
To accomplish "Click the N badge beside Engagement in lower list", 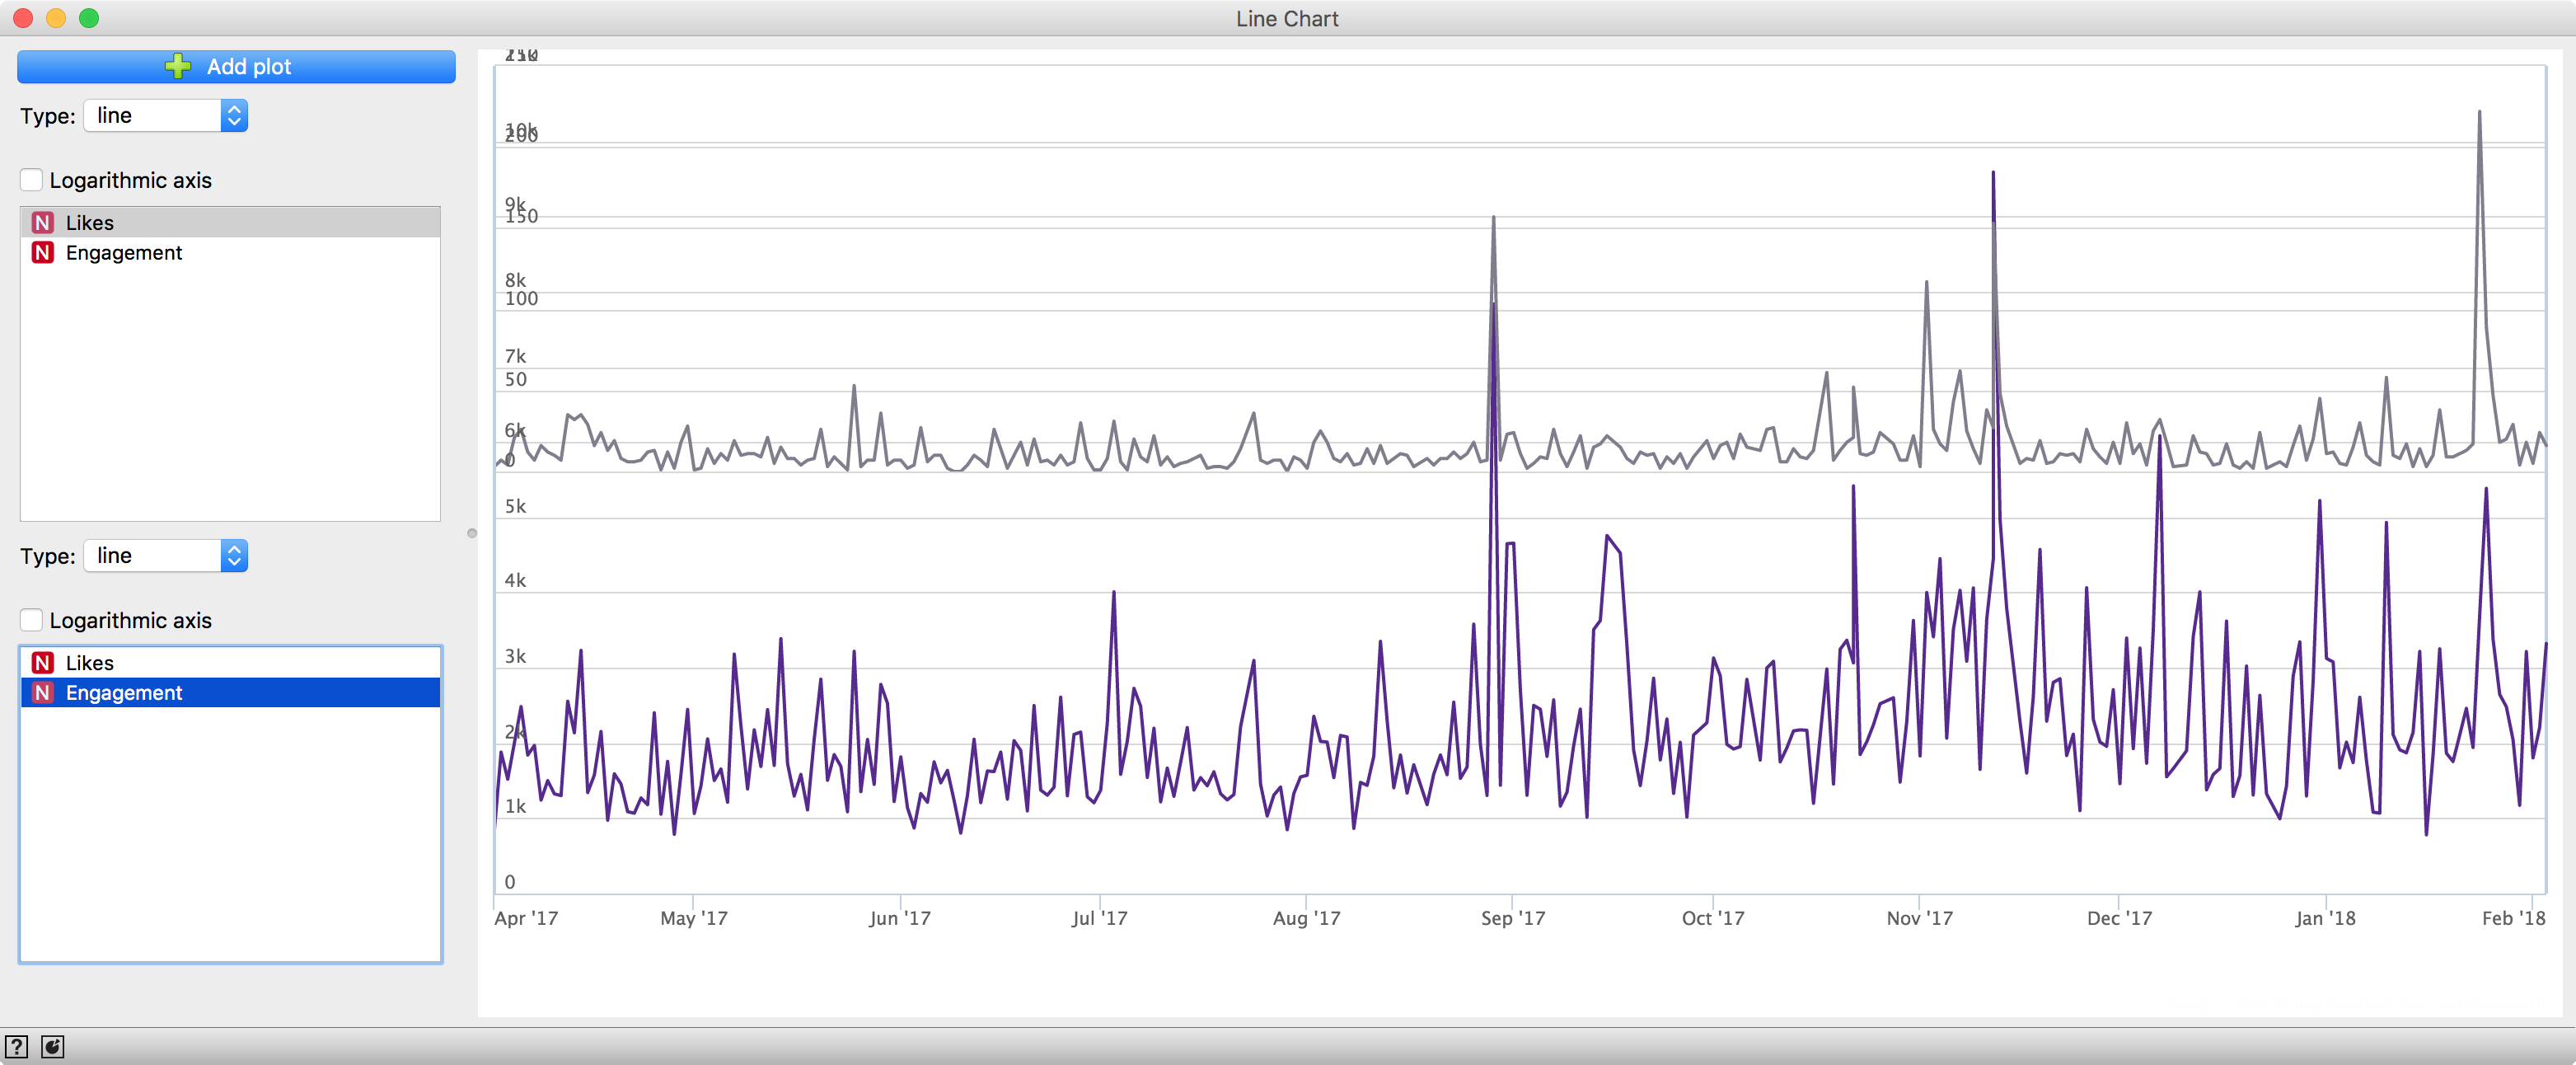I will [42, 693].
